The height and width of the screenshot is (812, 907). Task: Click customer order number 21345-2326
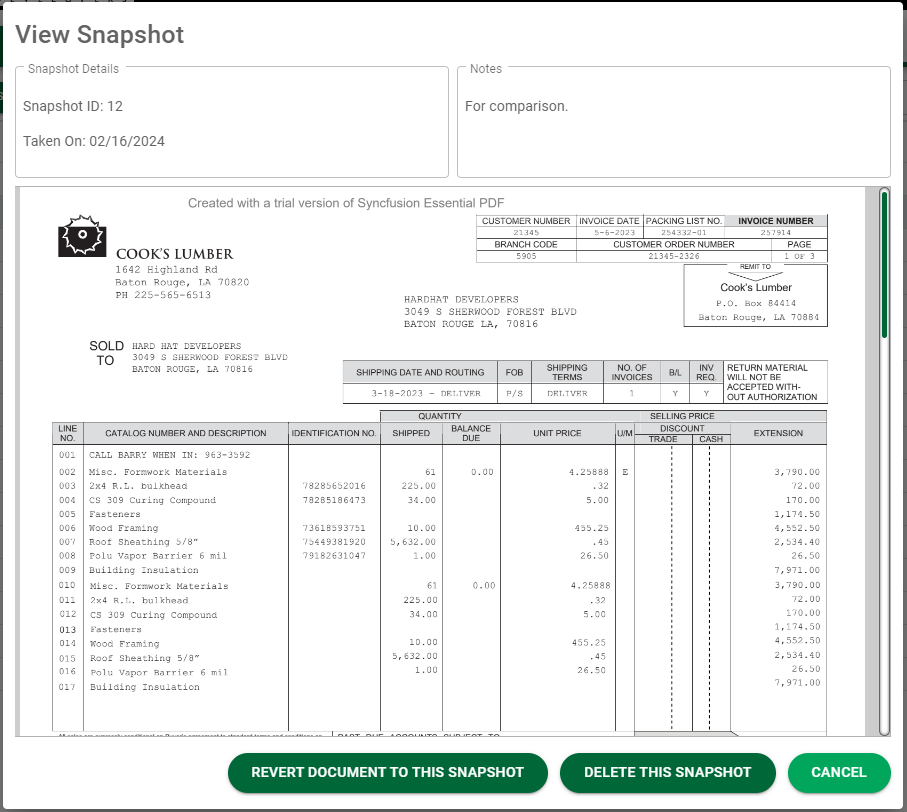[673, 256]
